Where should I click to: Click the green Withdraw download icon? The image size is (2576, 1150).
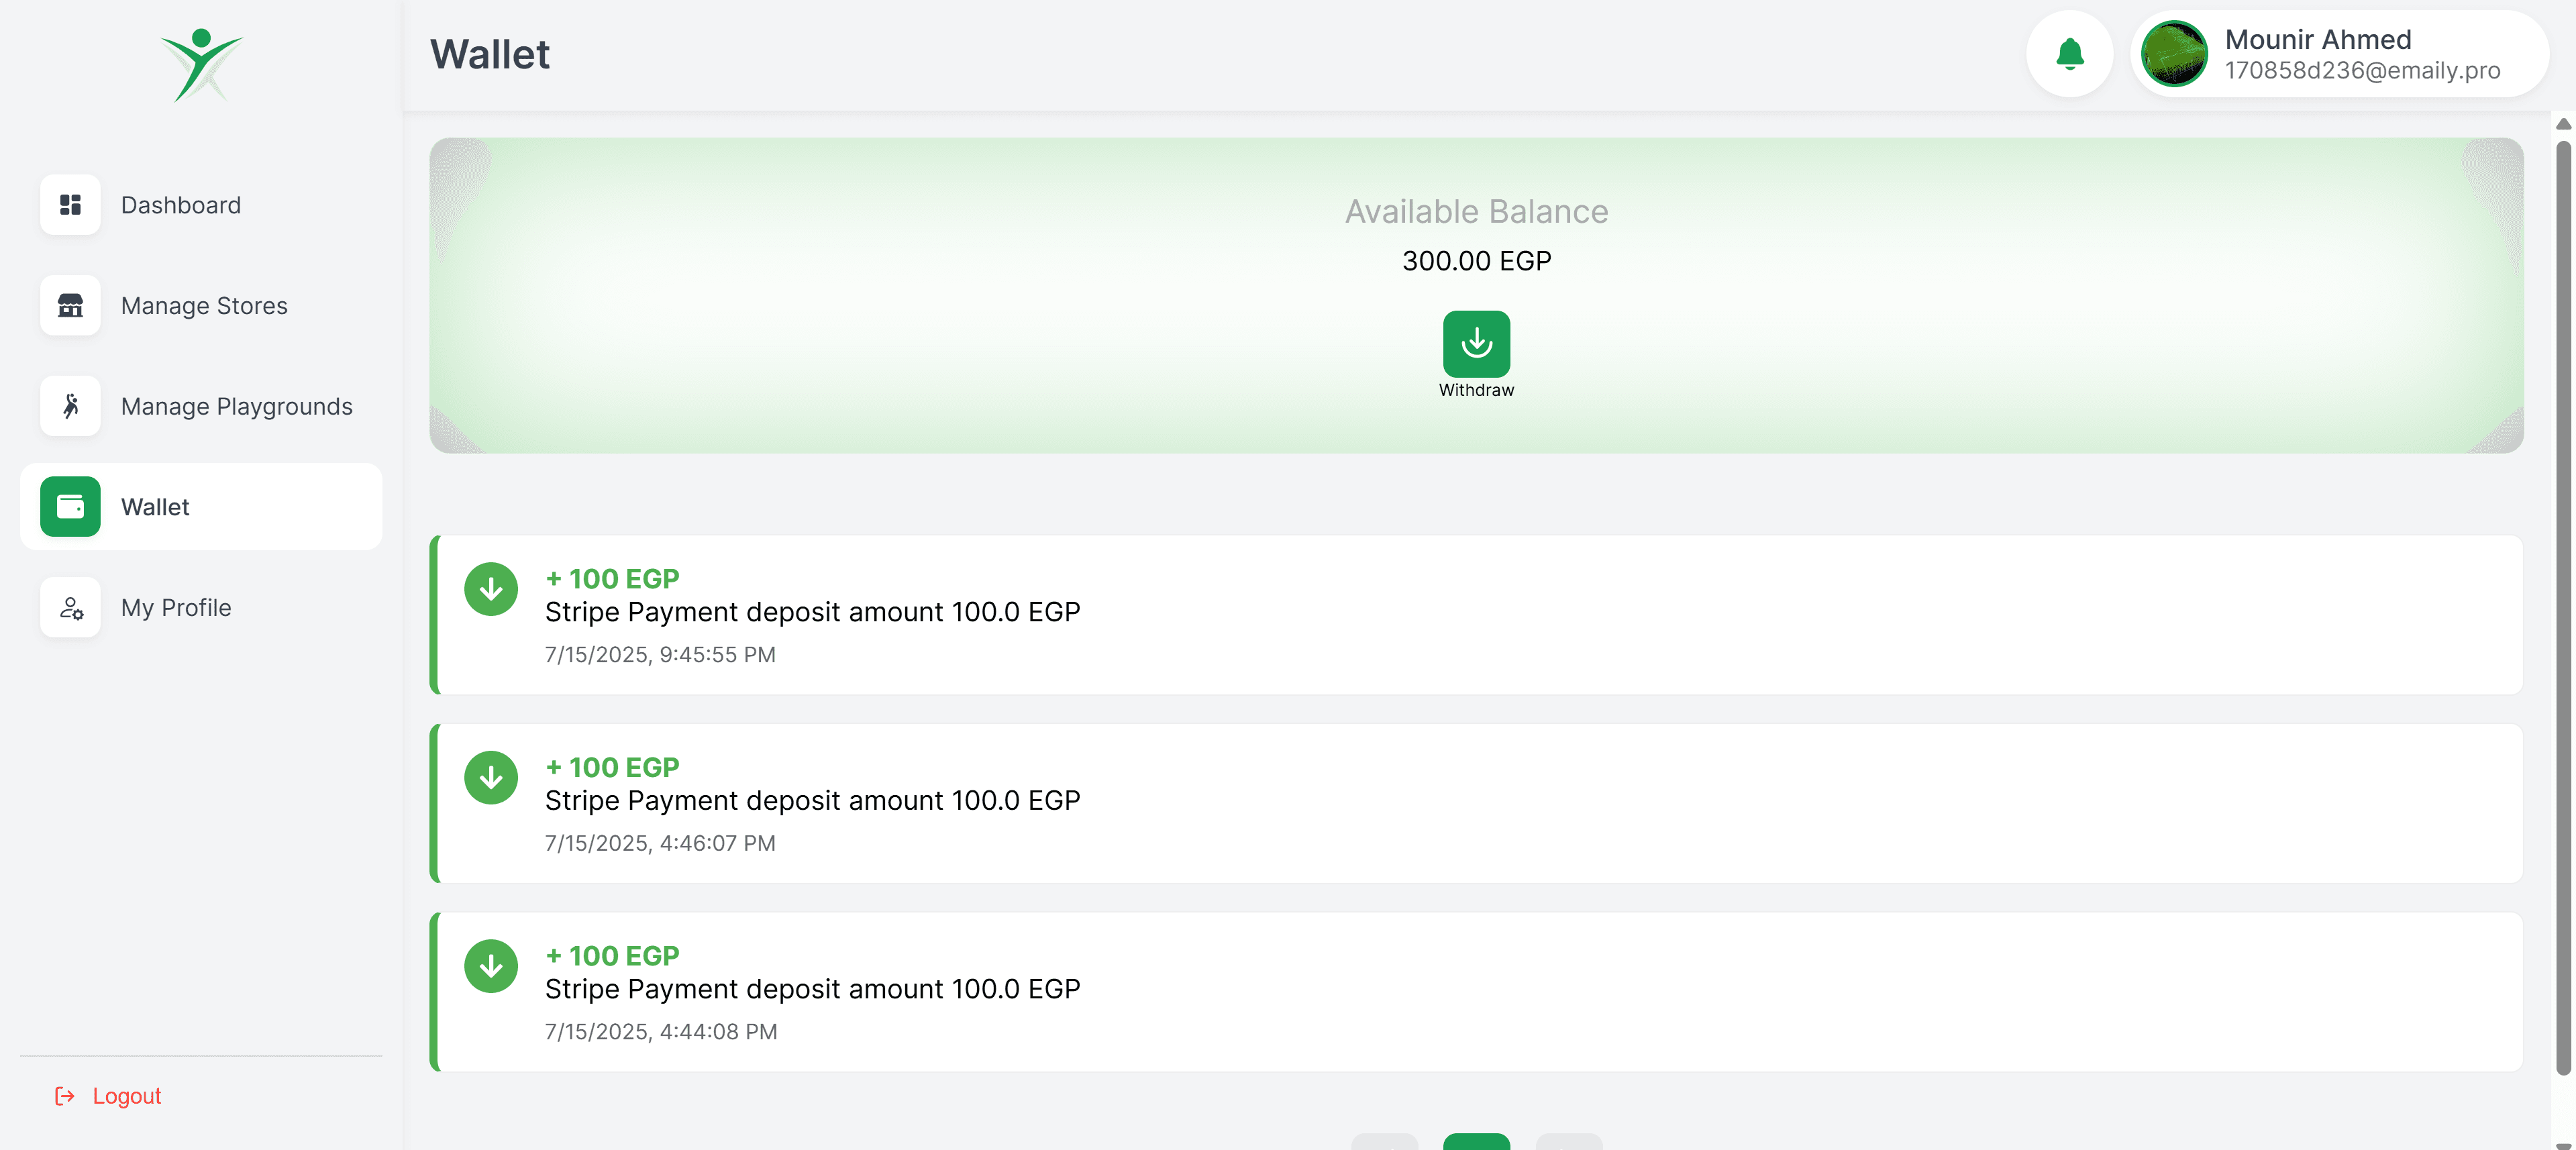[x=1476, y=343]
